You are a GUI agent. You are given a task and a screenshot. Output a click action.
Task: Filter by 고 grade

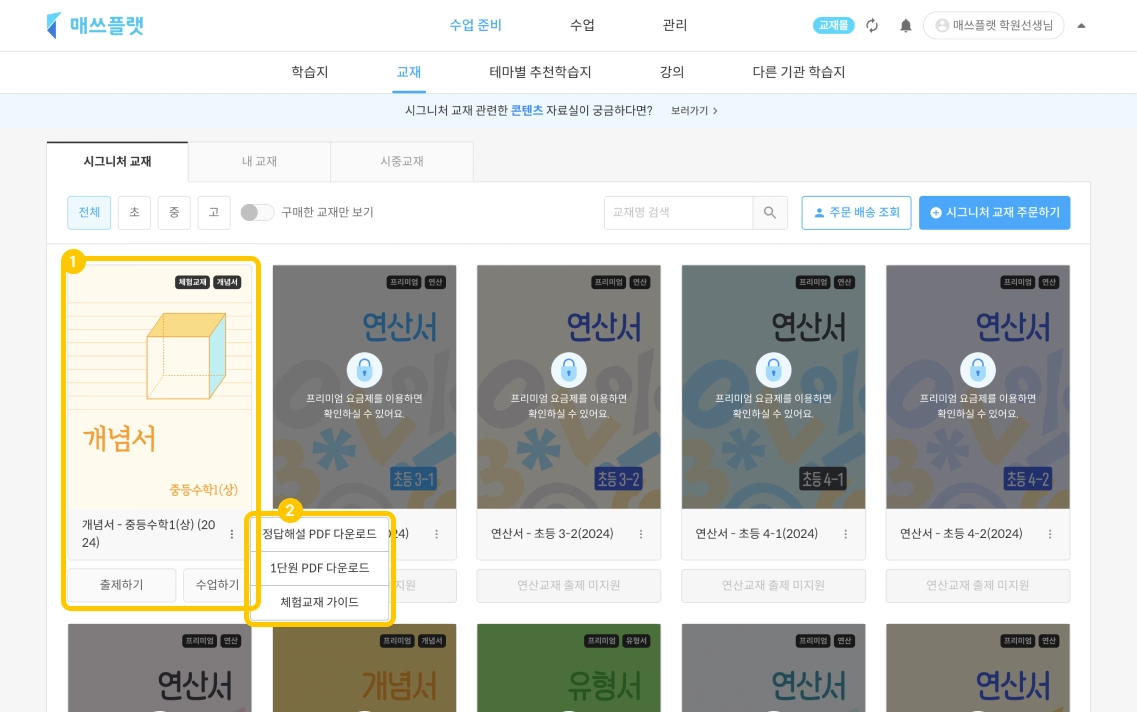point(214,212)
